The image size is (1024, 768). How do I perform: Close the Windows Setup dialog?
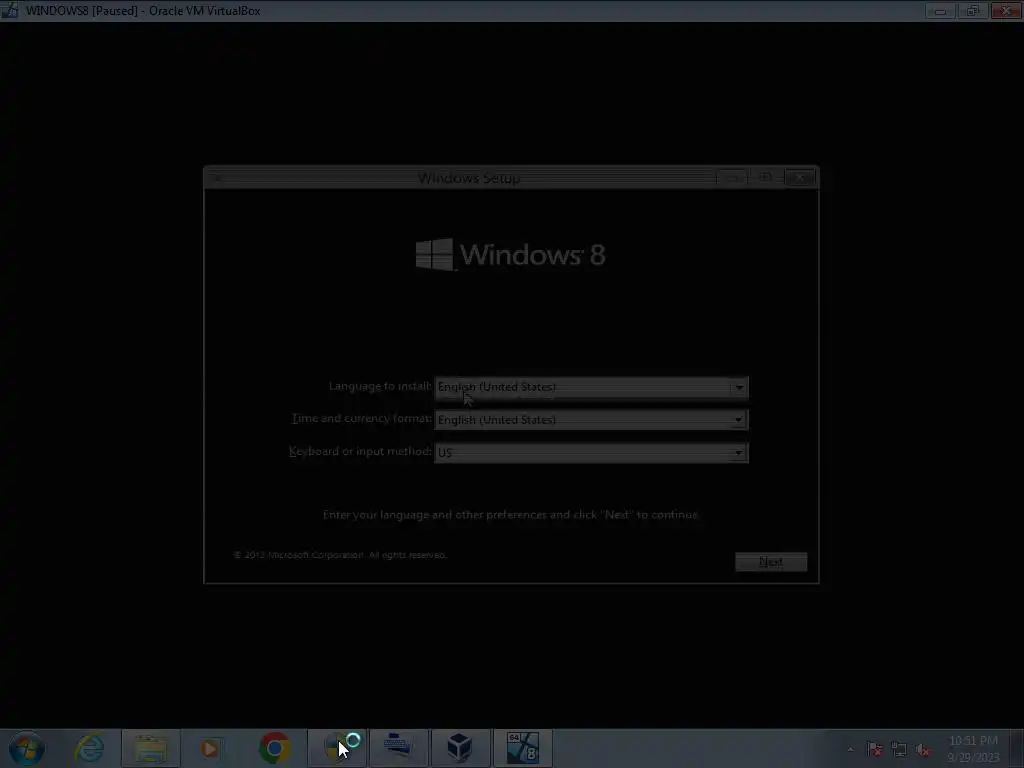coord(800,178)
